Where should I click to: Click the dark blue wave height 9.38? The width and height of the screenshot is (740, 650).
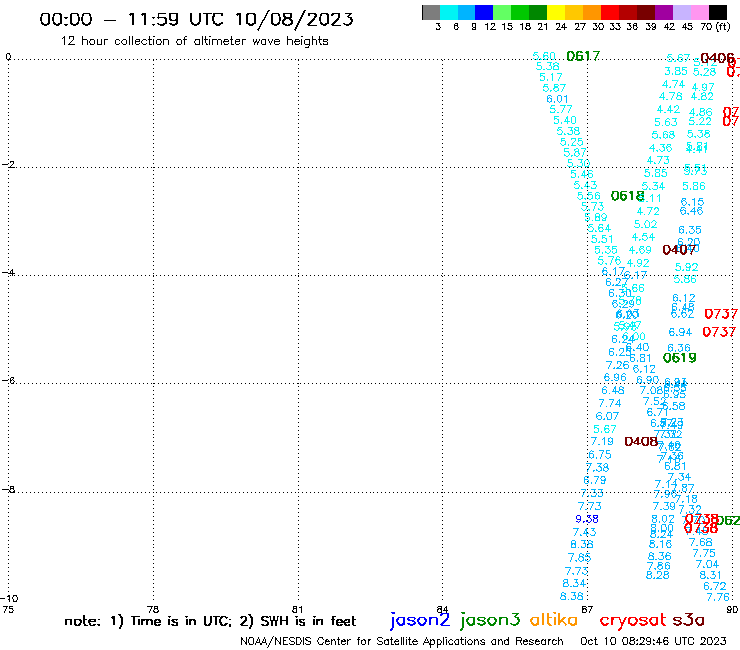point(587,519)
